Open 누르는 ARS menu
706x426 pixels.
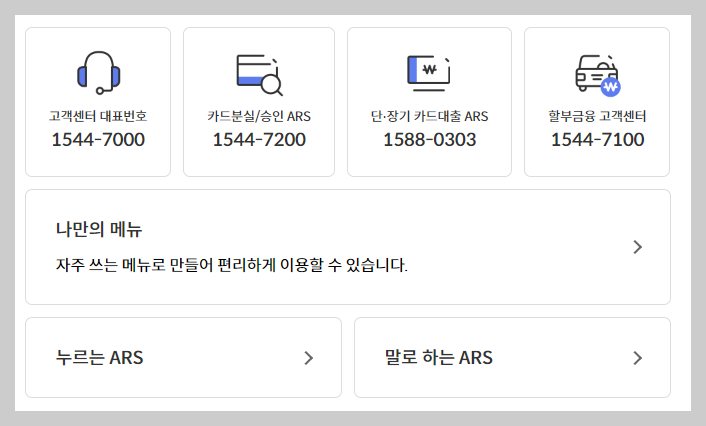pos(183,358)
